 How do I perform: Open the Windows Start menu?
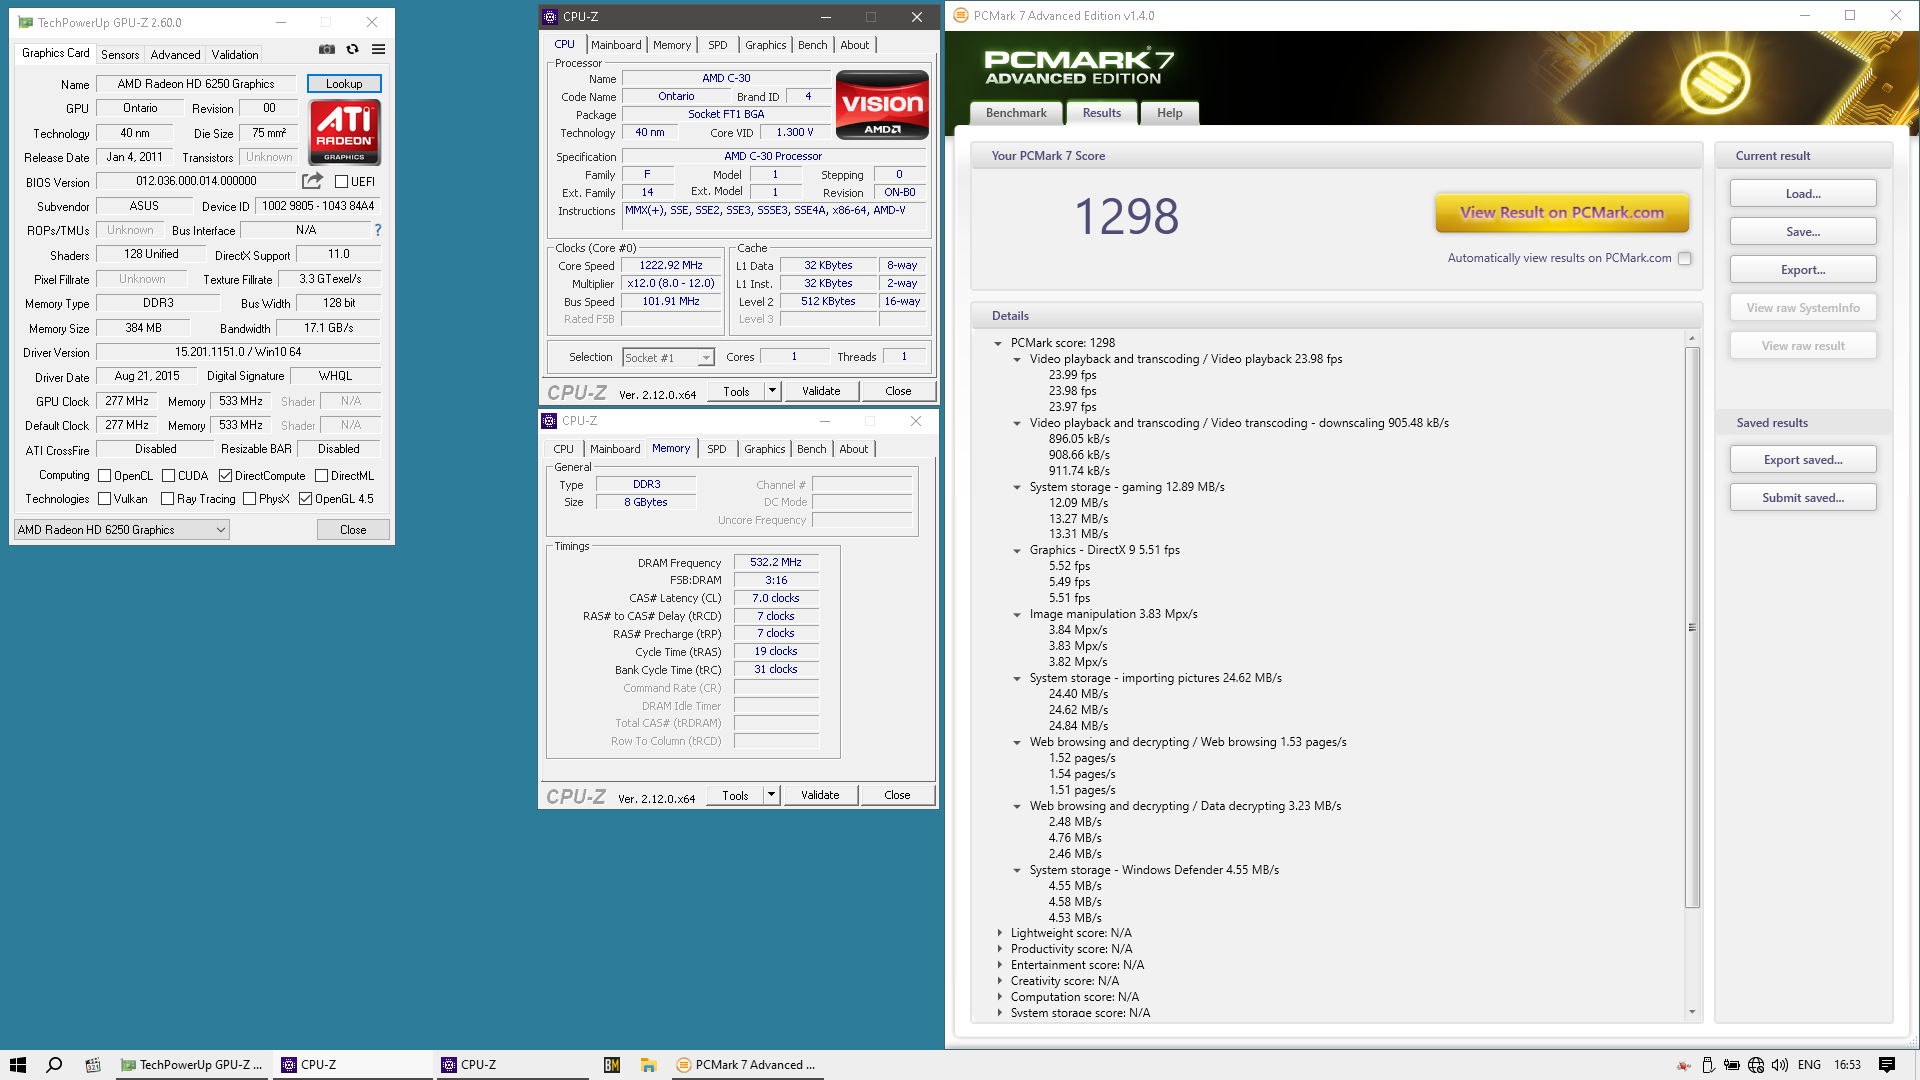tap(18, 1065)
